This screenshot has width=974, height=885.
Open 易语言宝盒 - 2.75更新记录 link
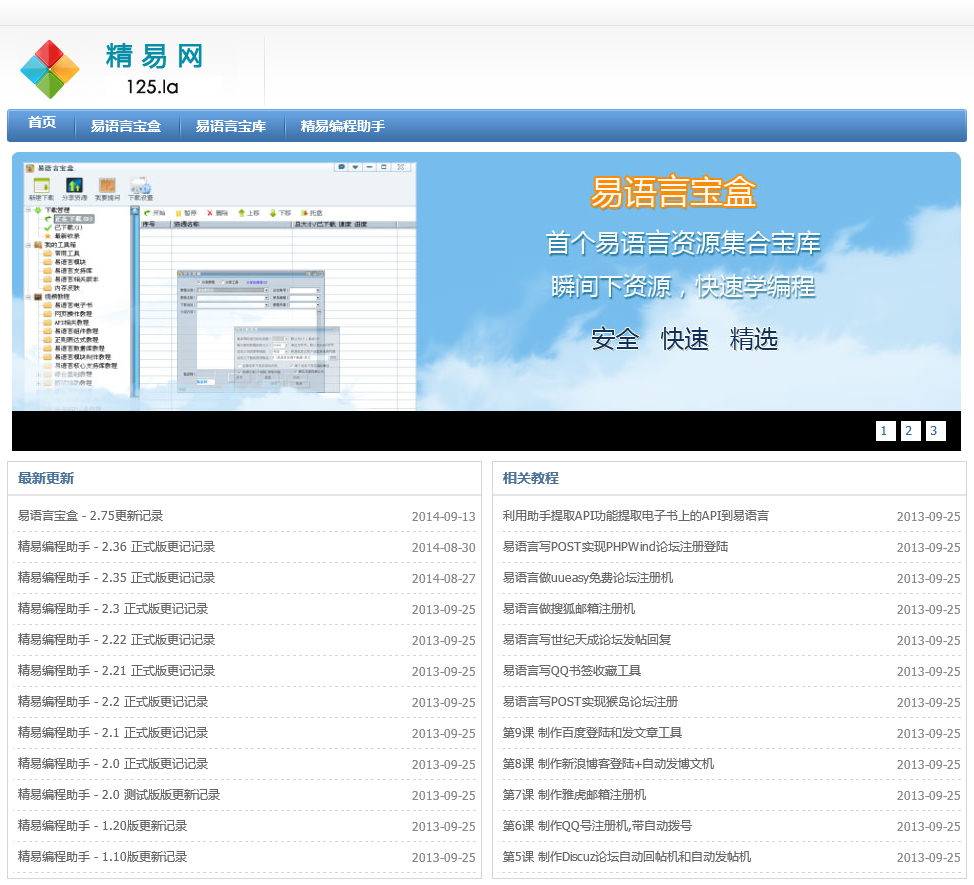pyautogui.click(x=90, y=515)
